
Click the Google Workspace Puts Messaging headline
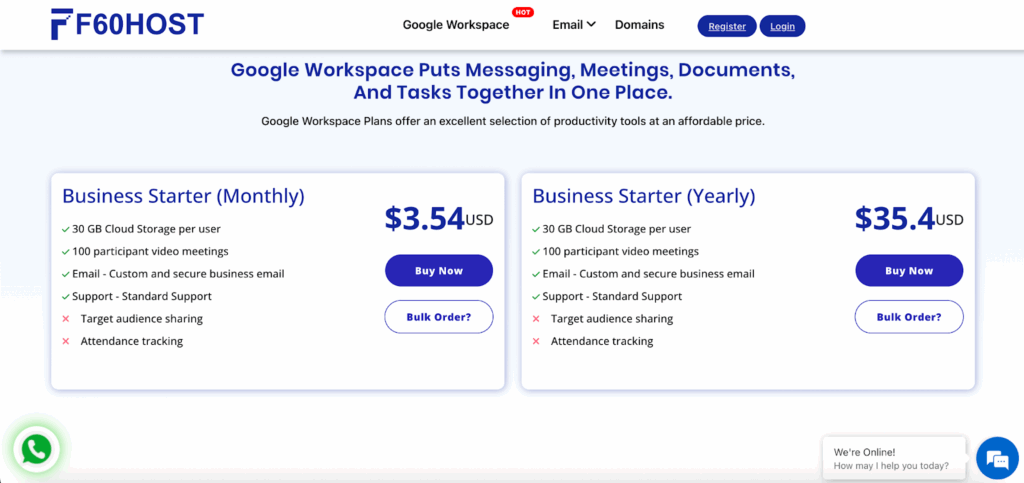point(513,81)
